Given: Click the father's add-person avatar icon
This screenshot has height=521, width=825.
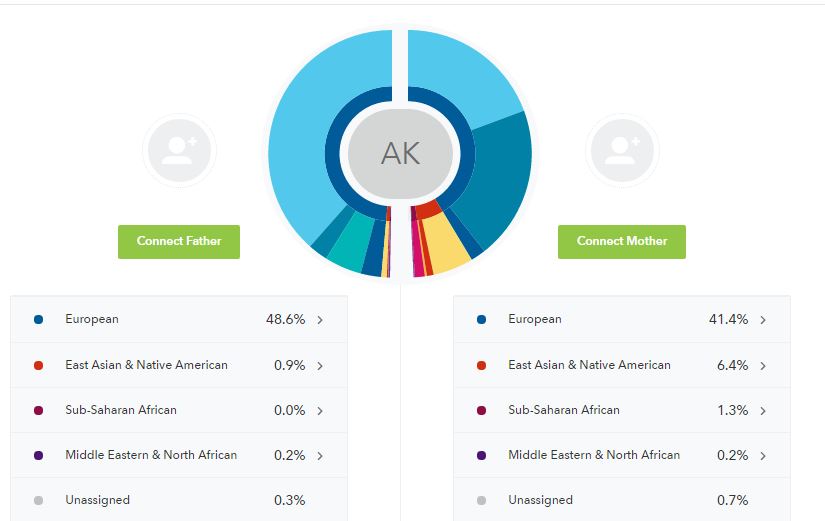Looking at the screenshot, I should [179, 151].
